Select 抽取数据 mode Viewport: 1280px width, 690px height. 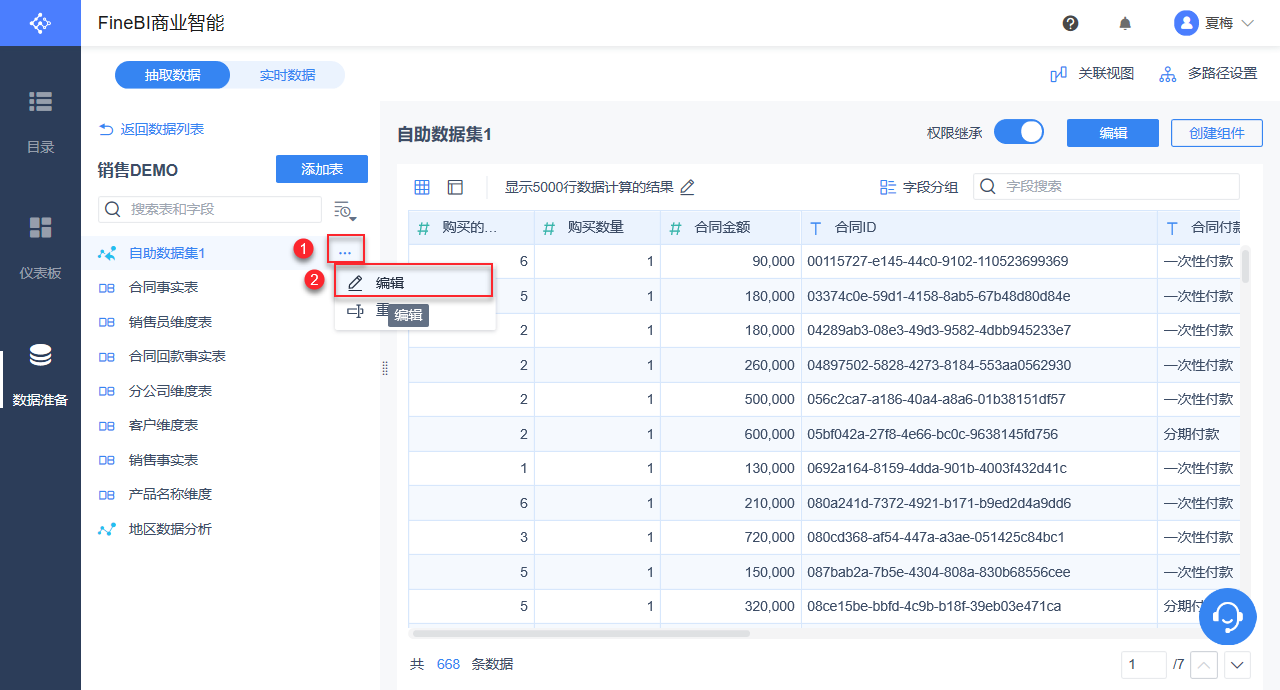[x=172, y=75]
